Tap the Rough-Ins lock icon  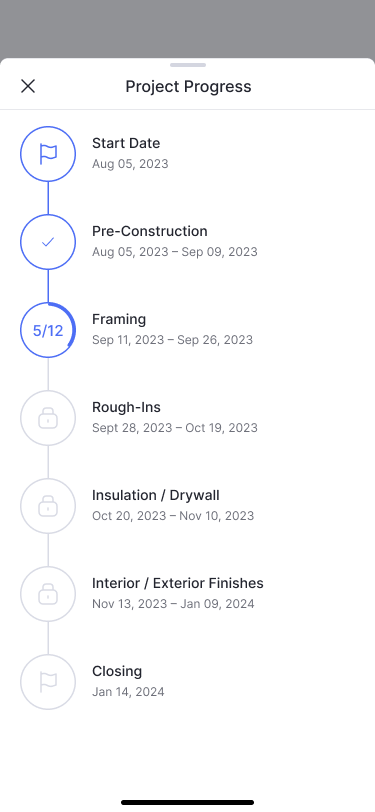tap(48, 418)
